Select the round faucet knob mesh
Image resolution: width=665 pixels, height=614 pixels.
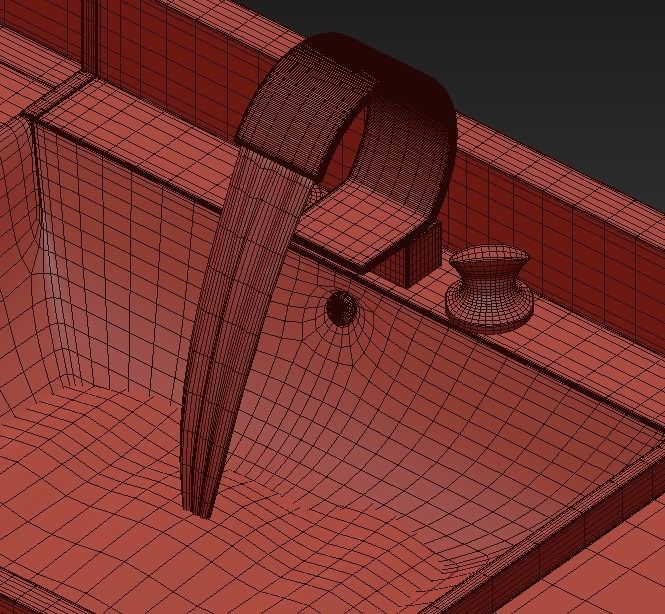click(489, 289)
